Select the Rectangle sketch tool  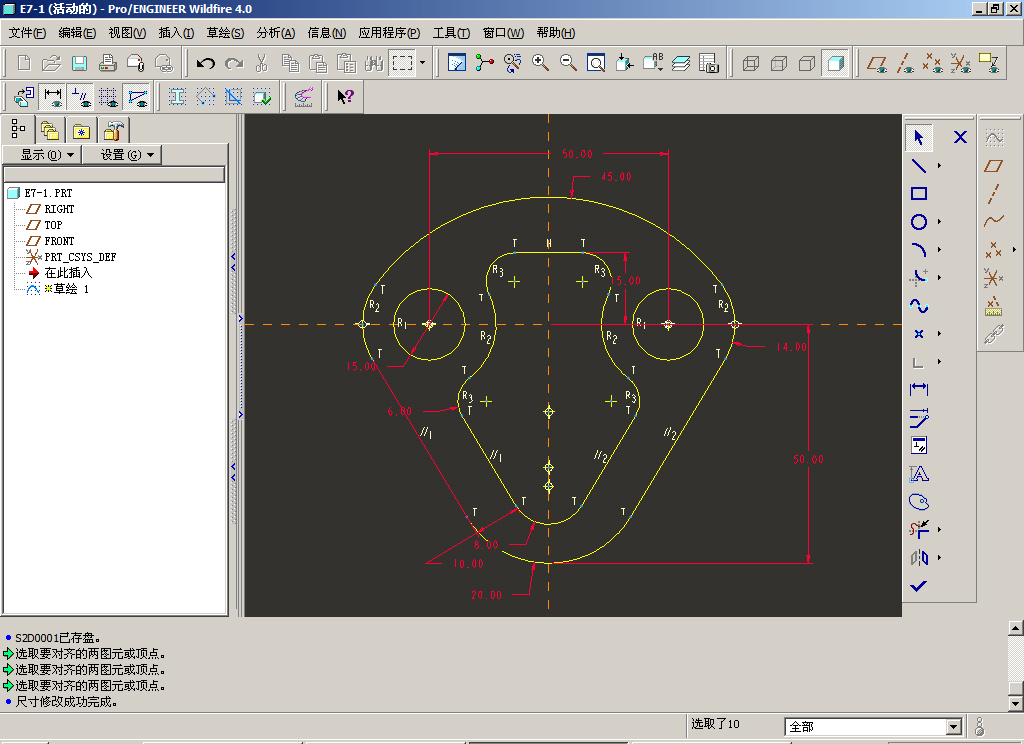tap(919, 193)
